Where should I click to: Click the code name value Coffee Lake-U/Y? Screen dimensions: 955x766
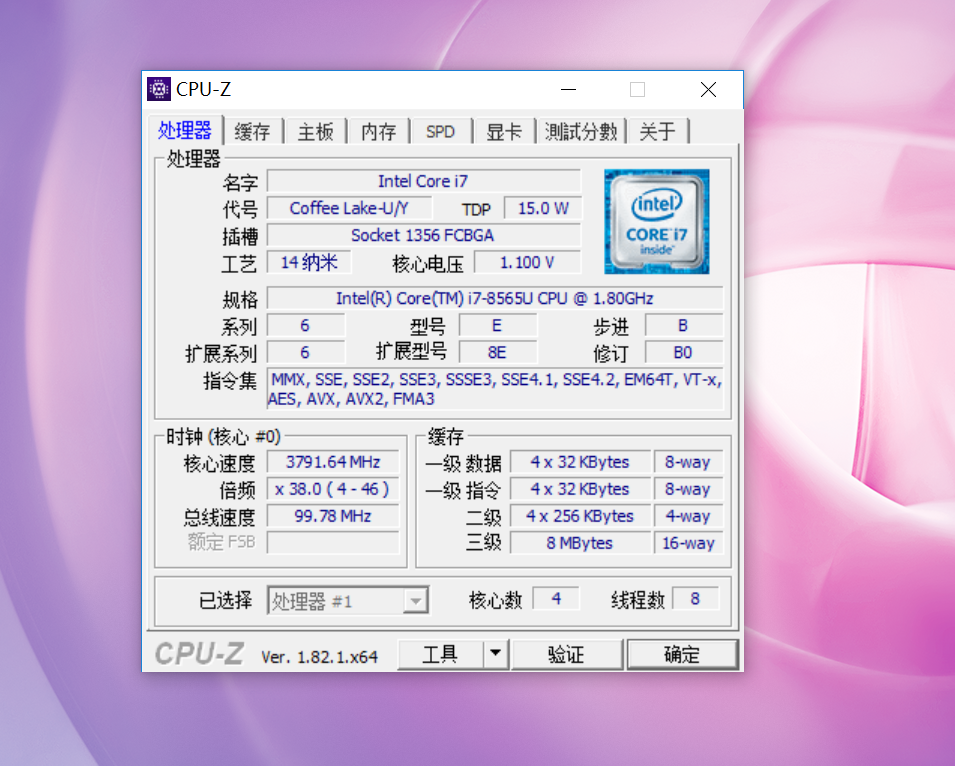point(350,208)
